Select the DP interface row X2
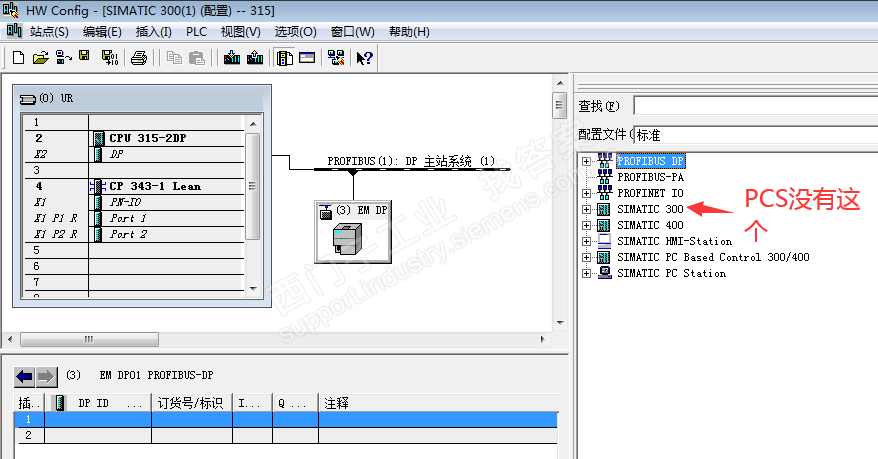This screenshot has height=459, width=878. (134, 154)
